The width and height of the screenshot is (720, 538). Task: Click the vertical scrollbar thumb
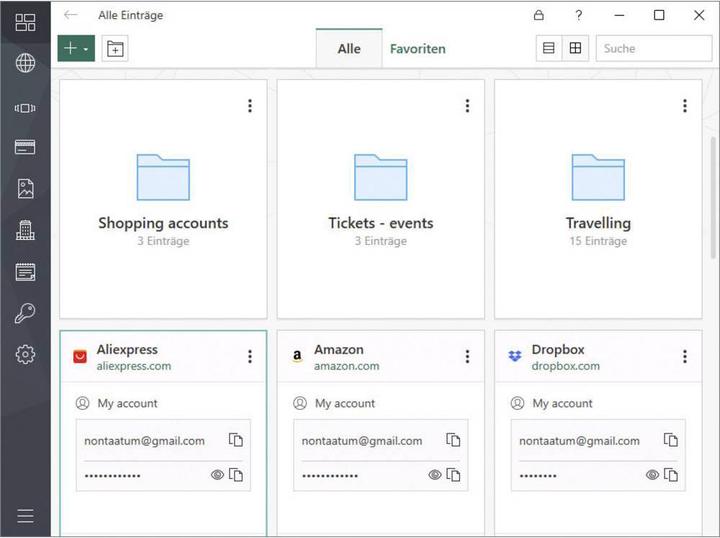713,197
